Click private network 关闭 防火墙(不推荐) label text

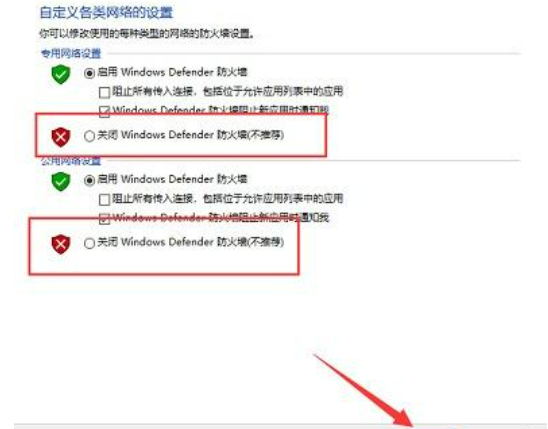click(x=190, y=135)
